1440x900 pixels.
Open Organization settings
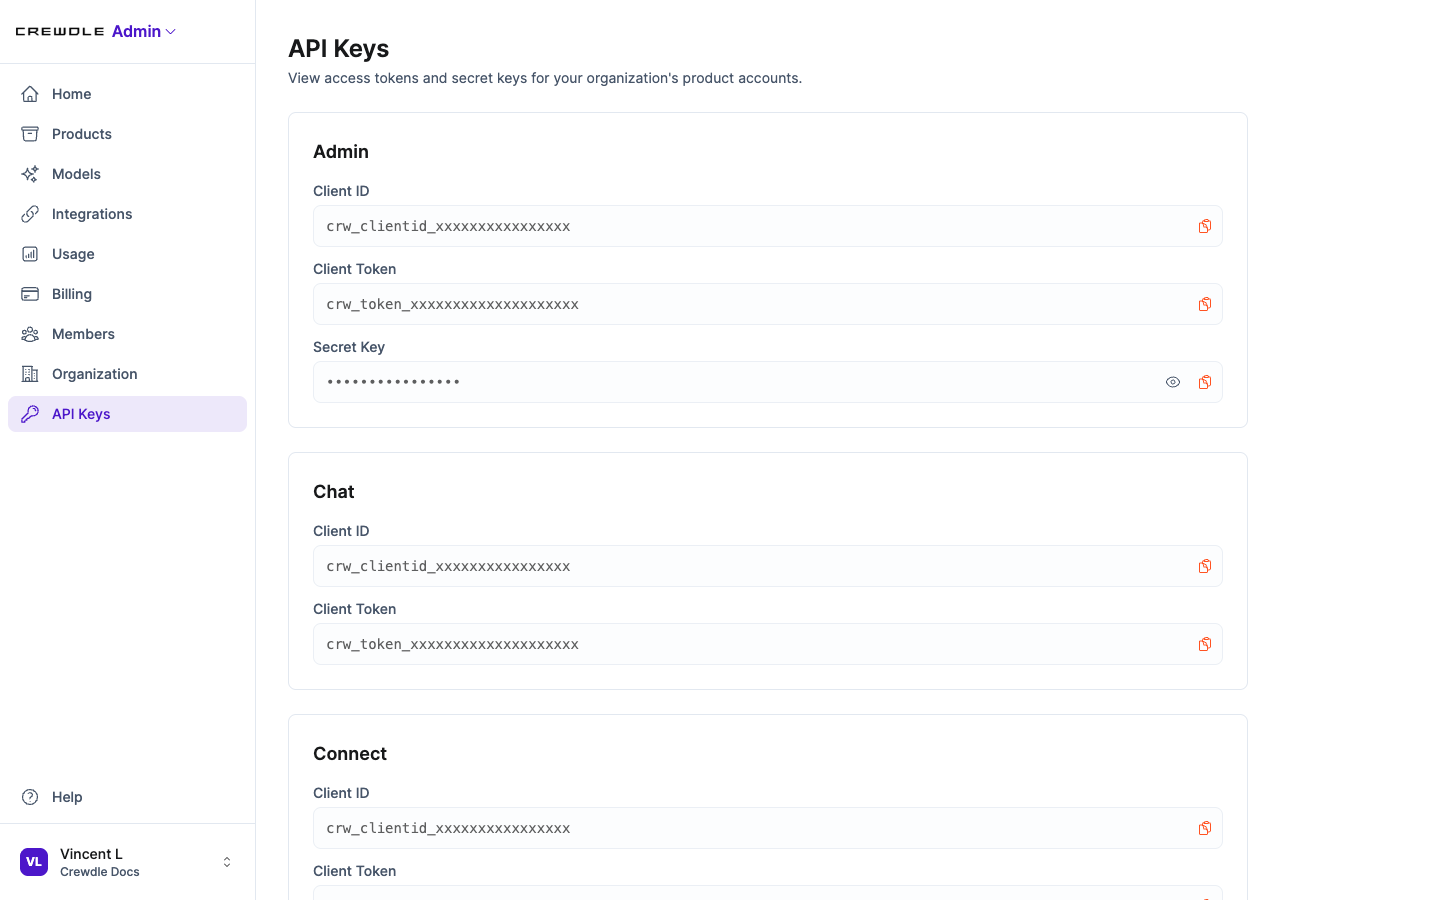(x=127, y=374)
